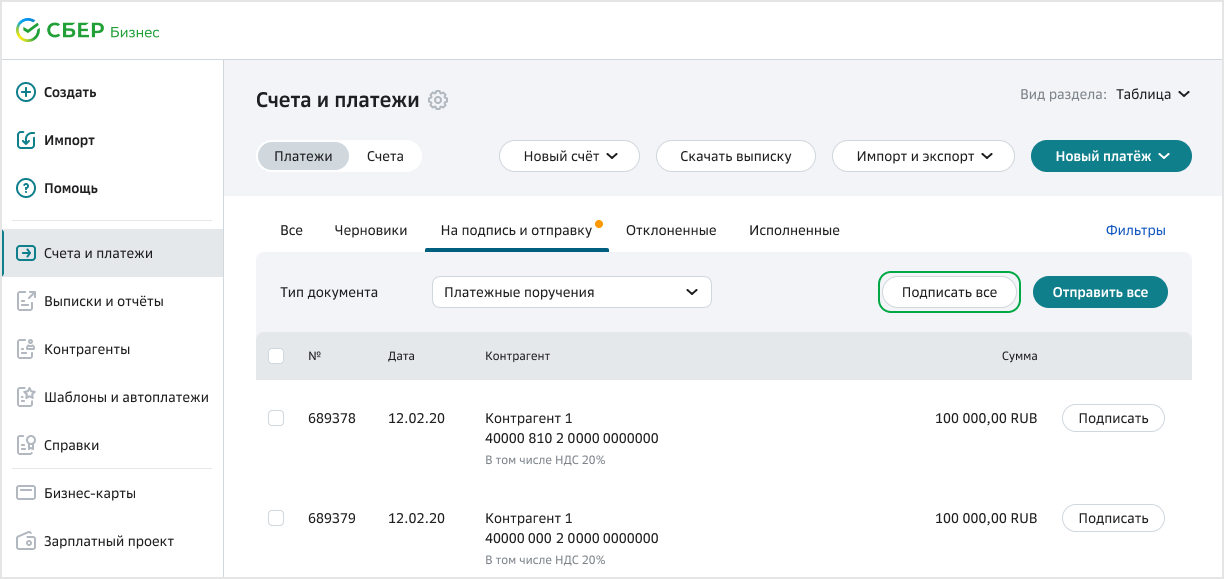Viewport: 1224px width, 579px height.
Task: Open the Все tab
Action: pyautogui.click(x=291, y=230)
